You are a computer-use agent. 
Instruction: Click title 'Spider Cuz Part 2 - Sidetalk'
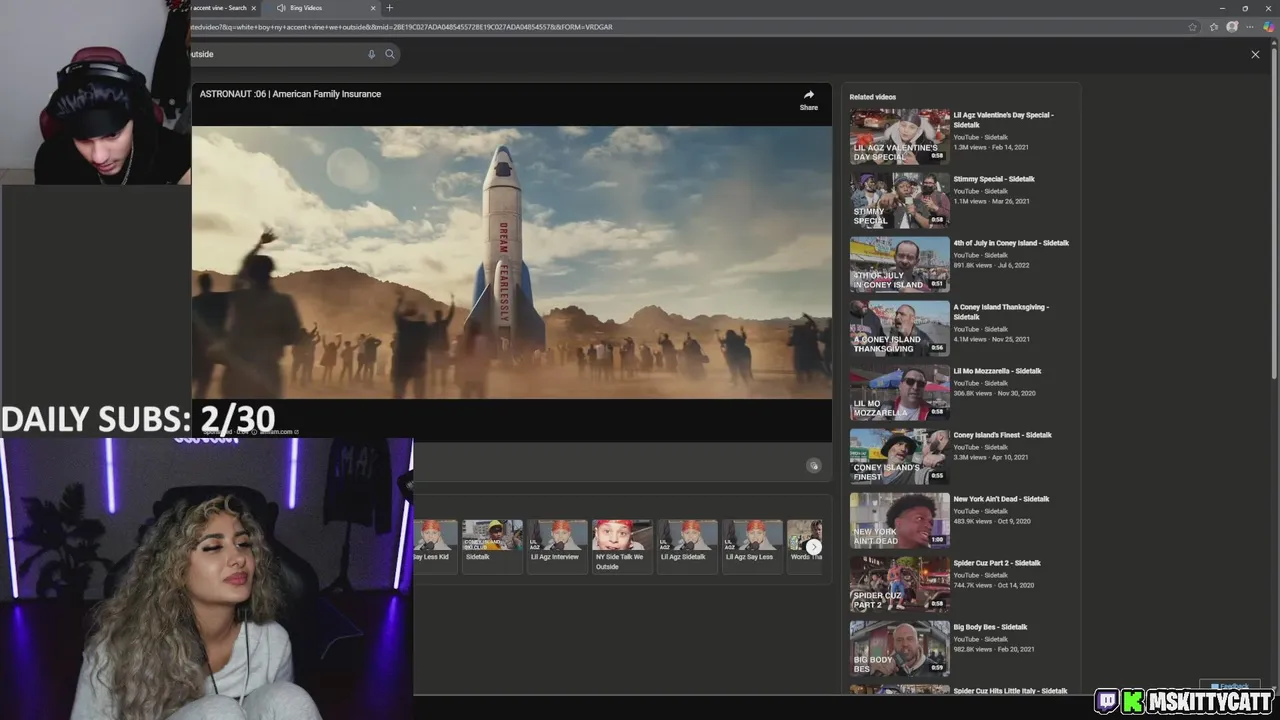point(997,563)
